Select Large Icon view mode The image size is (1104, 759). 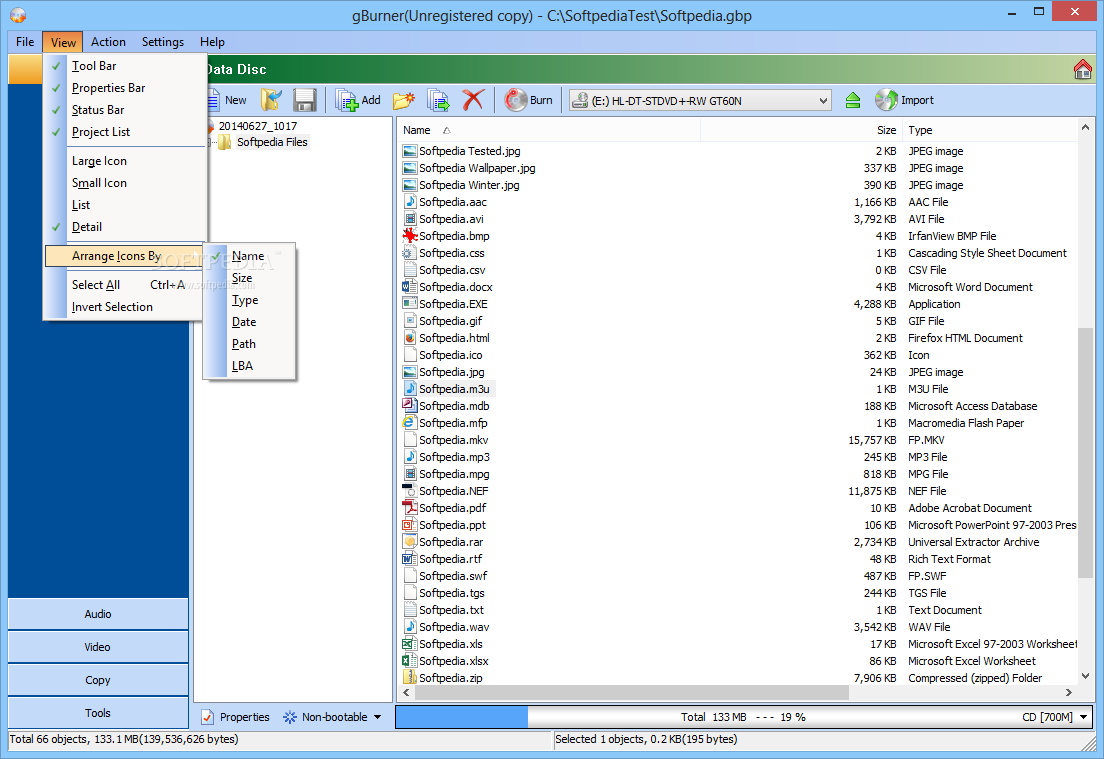click(x=125, y=161)
